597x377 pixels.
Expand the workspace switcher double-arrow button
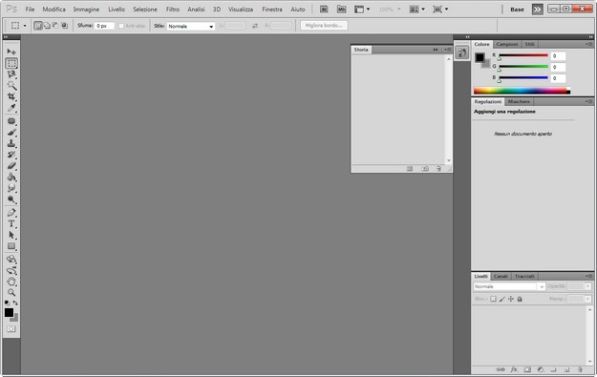point(537,10)
